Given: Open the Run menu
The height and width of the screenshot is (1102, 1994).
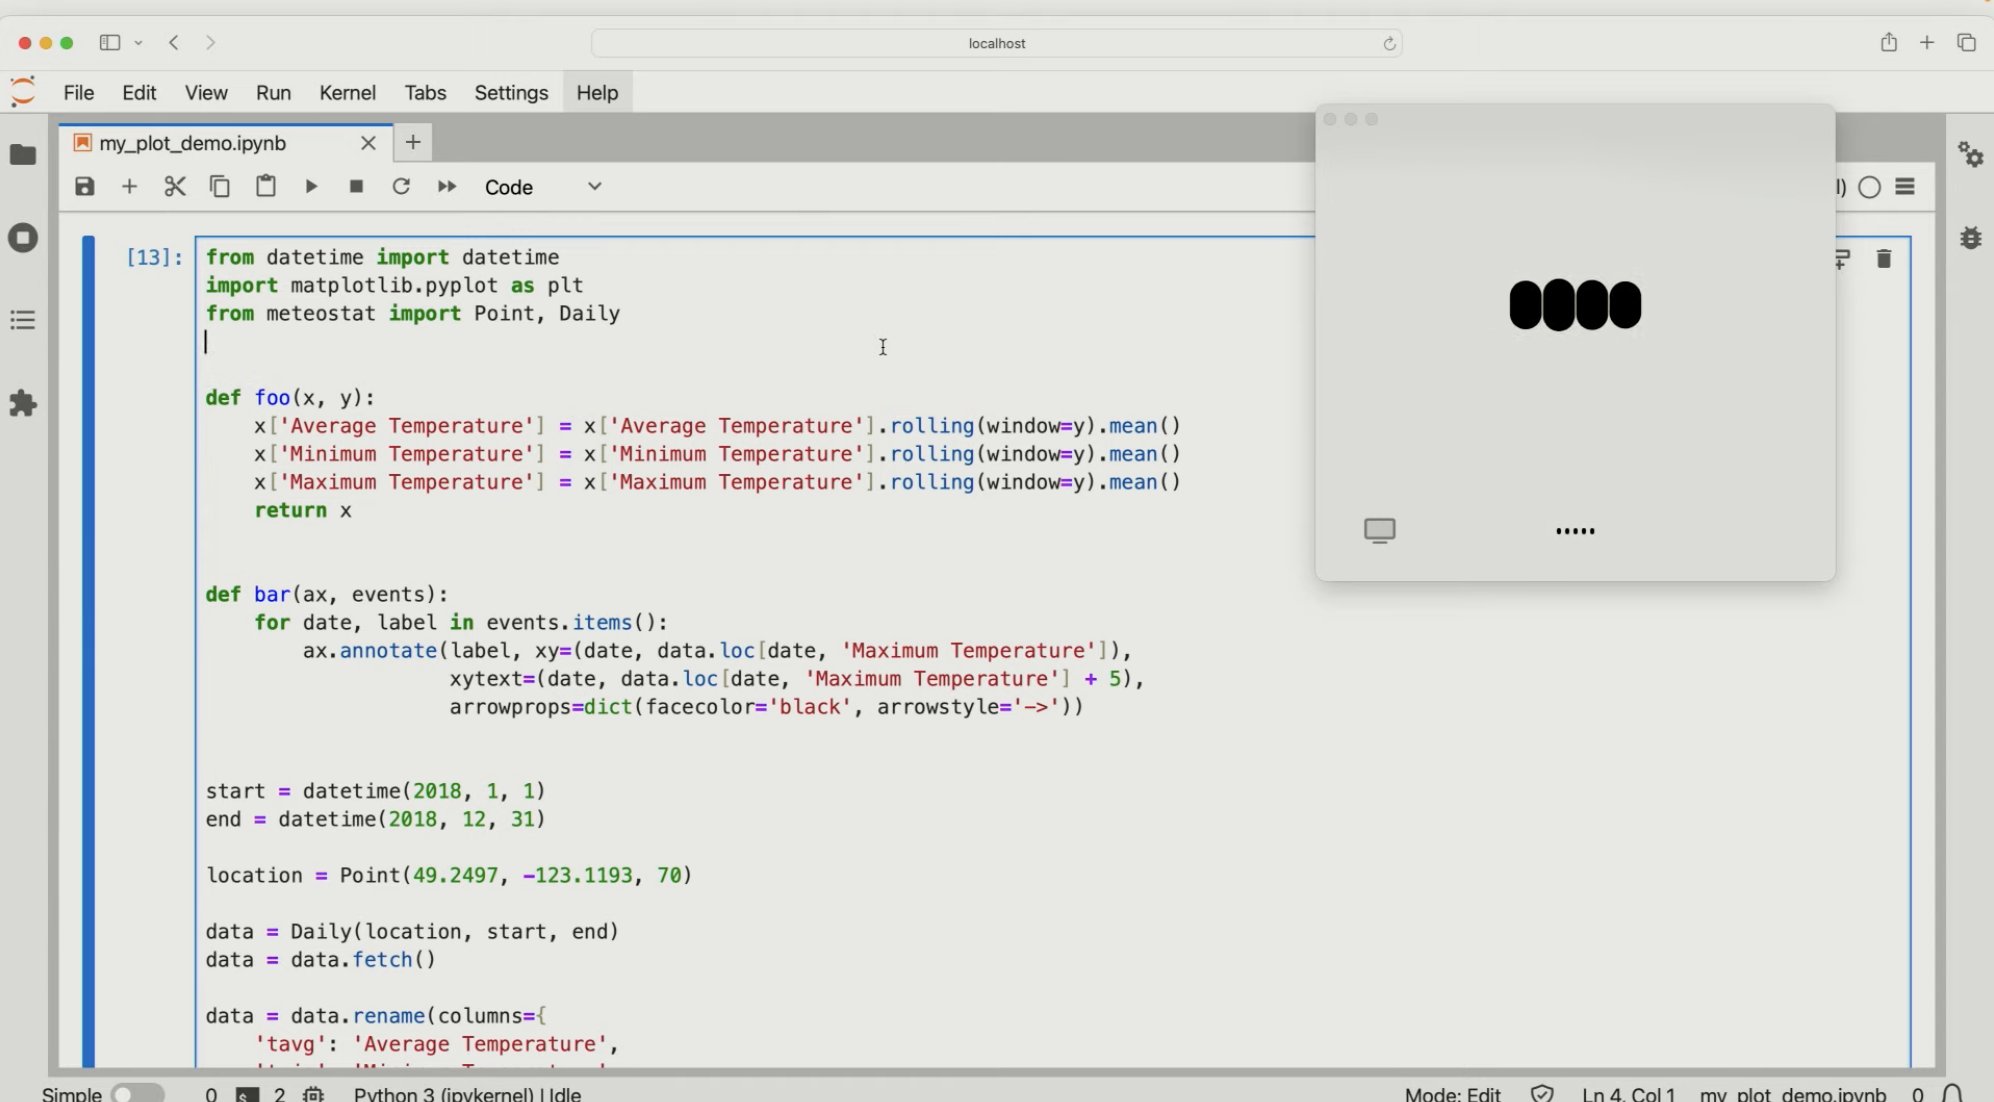Looking at the screenshot, I should coord(273,93).
